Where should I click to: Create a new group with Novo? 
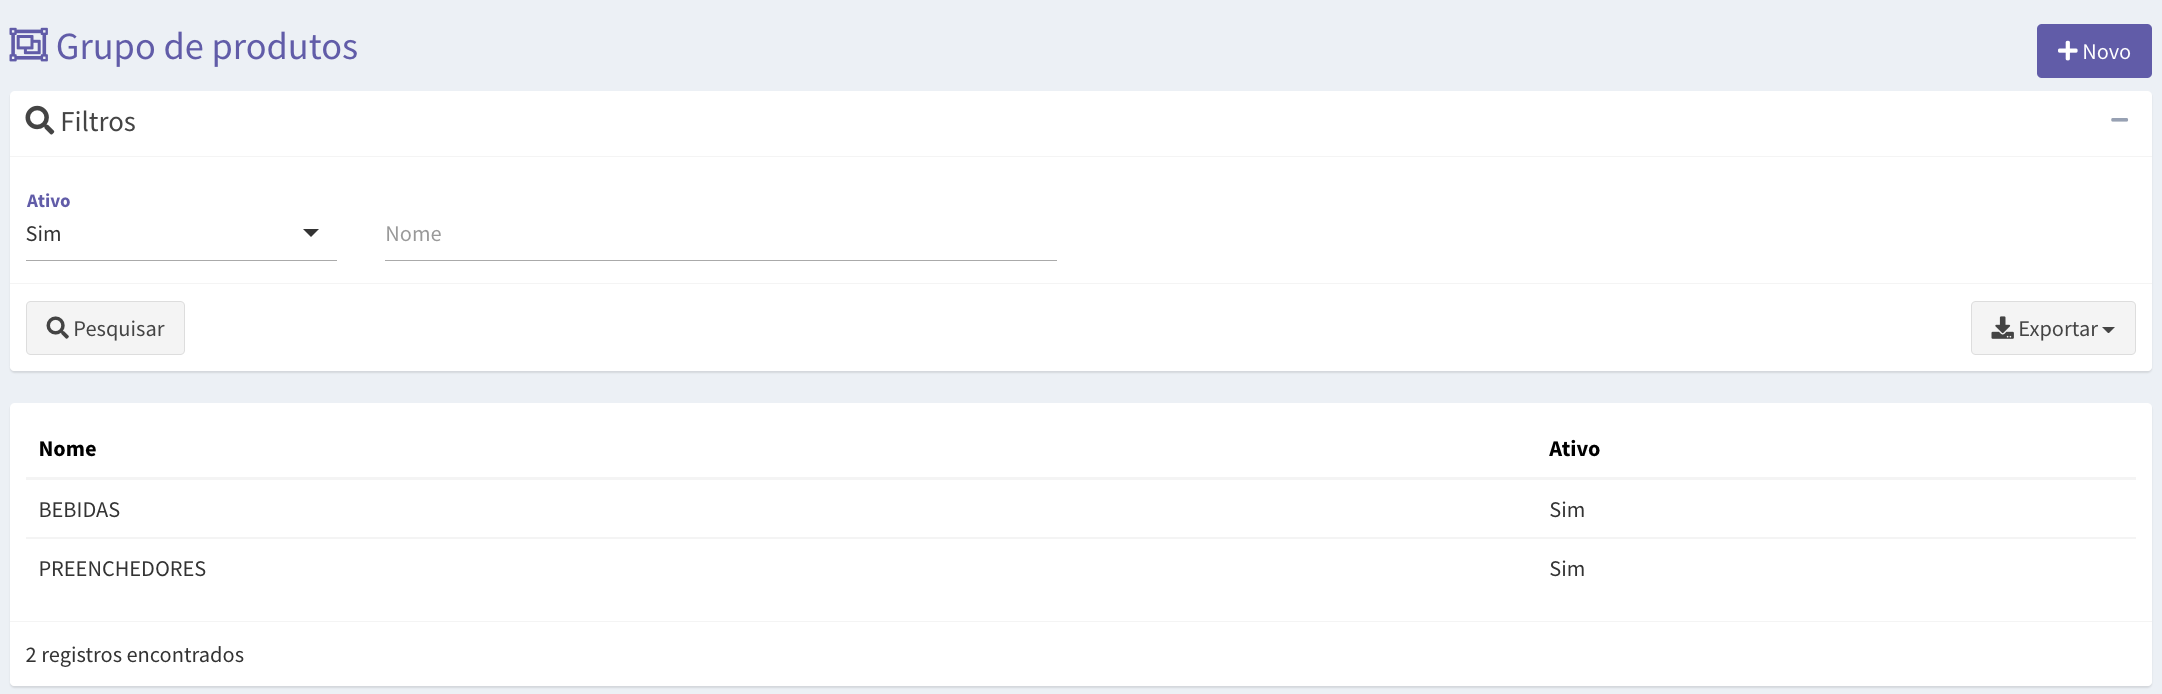click(x=2094, y=51)
